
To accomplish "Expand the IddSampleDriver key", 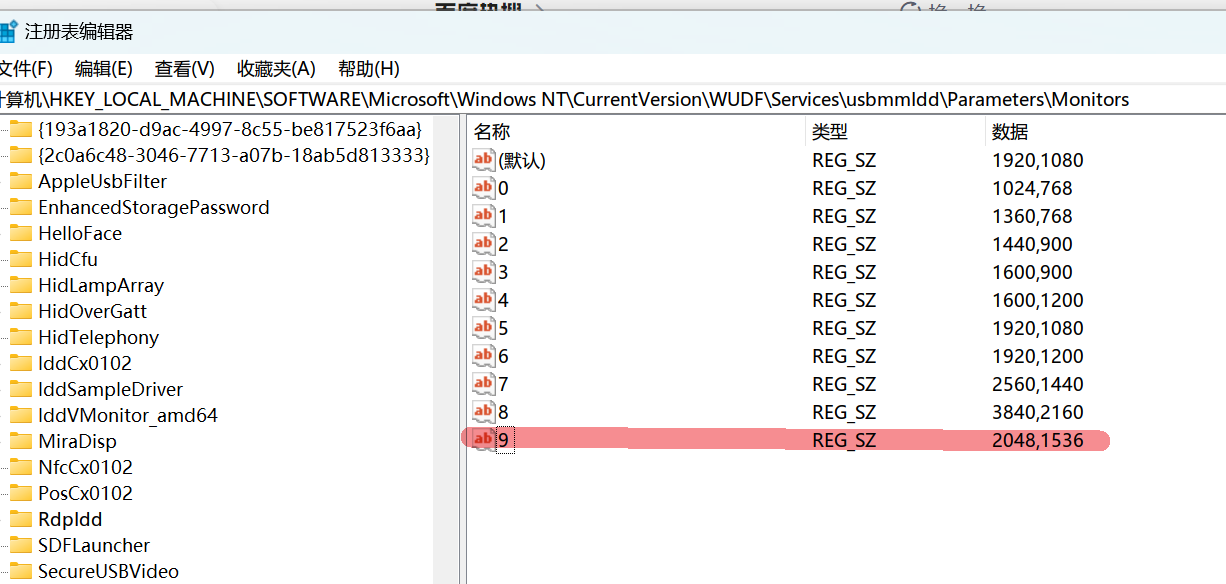I will [111, 389].
